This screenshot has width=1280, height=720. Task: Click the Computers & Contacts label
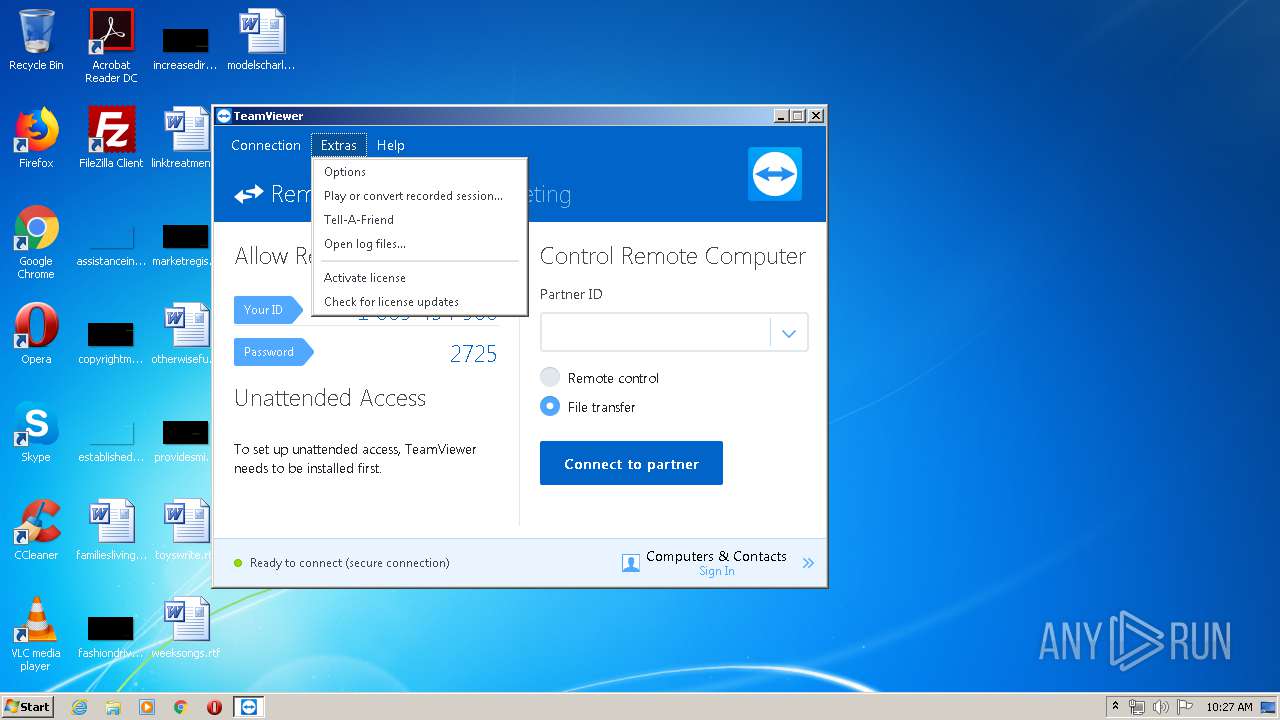click(x=716, y=556)
